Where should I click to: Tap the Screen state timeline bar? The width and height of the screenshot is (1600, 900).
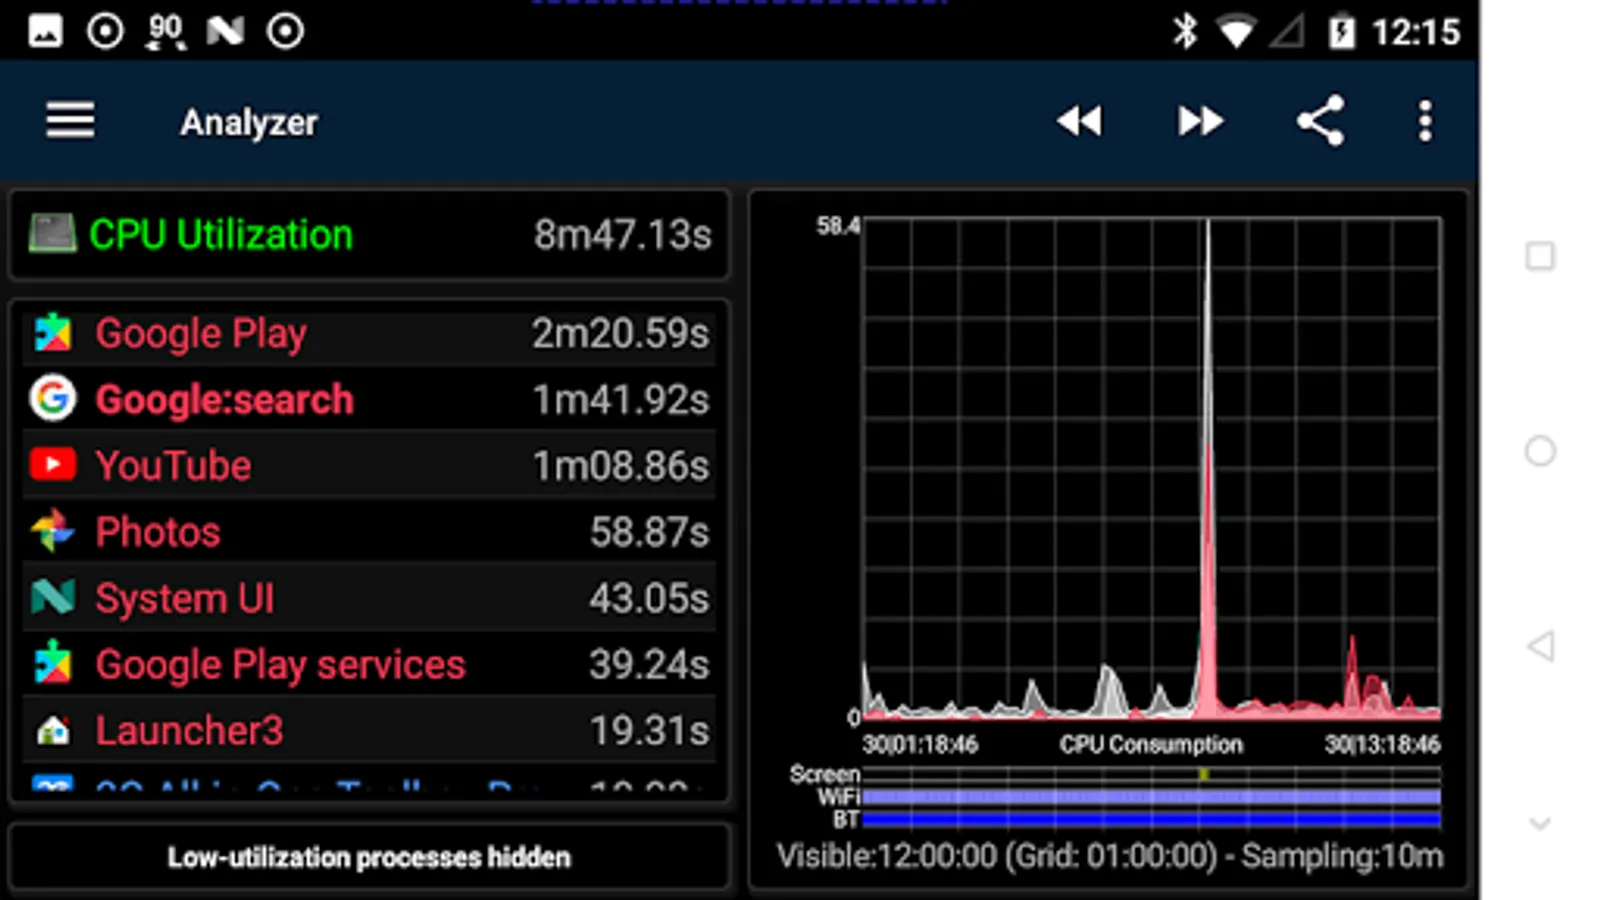tap(1151, 774)
